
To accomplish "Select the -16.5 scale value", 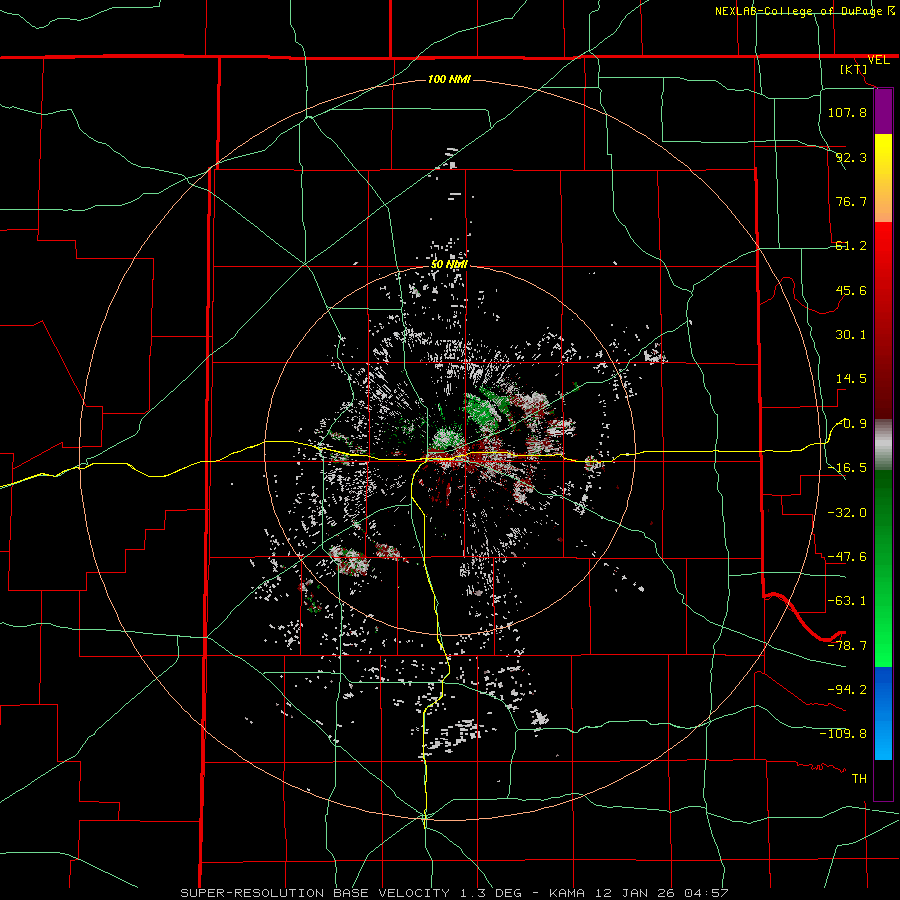I will (847, 468).
